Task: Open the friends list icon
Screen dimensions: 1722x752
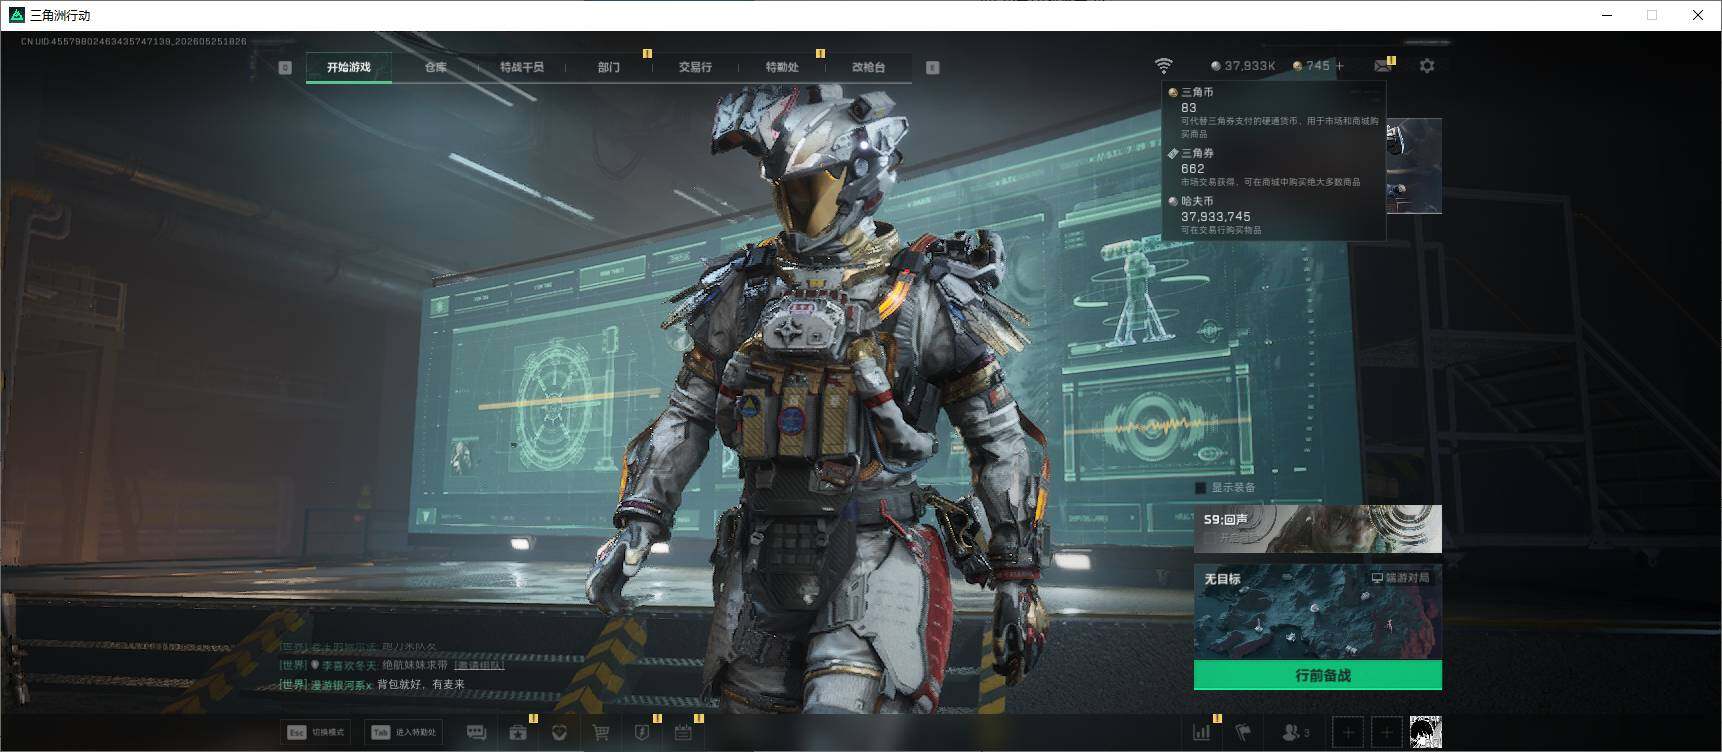Action: [1295, 733]
